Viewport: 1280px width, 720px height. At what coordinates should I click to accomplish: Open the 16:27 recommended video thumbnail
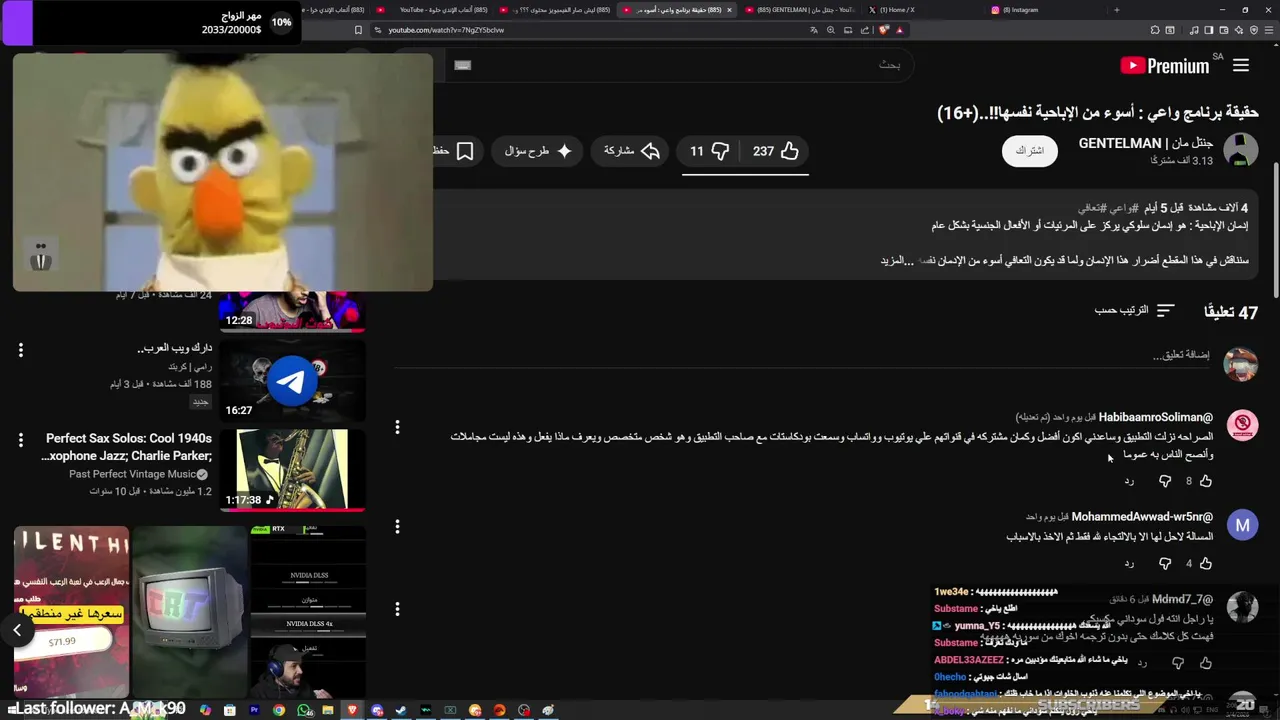click(x=292, y=380)
